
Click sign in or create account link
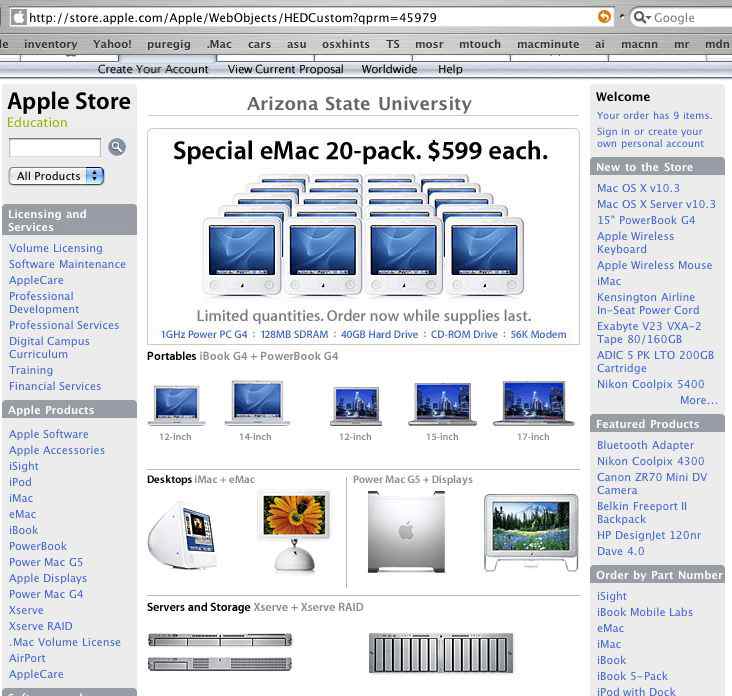[650, 137]
